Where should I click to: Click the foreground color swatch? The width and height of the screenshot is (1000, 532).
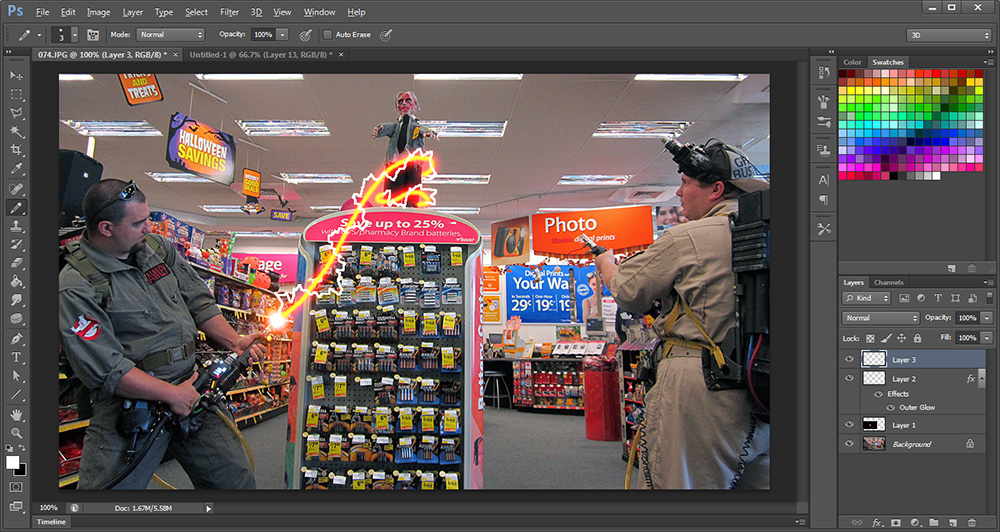(12, 462)
